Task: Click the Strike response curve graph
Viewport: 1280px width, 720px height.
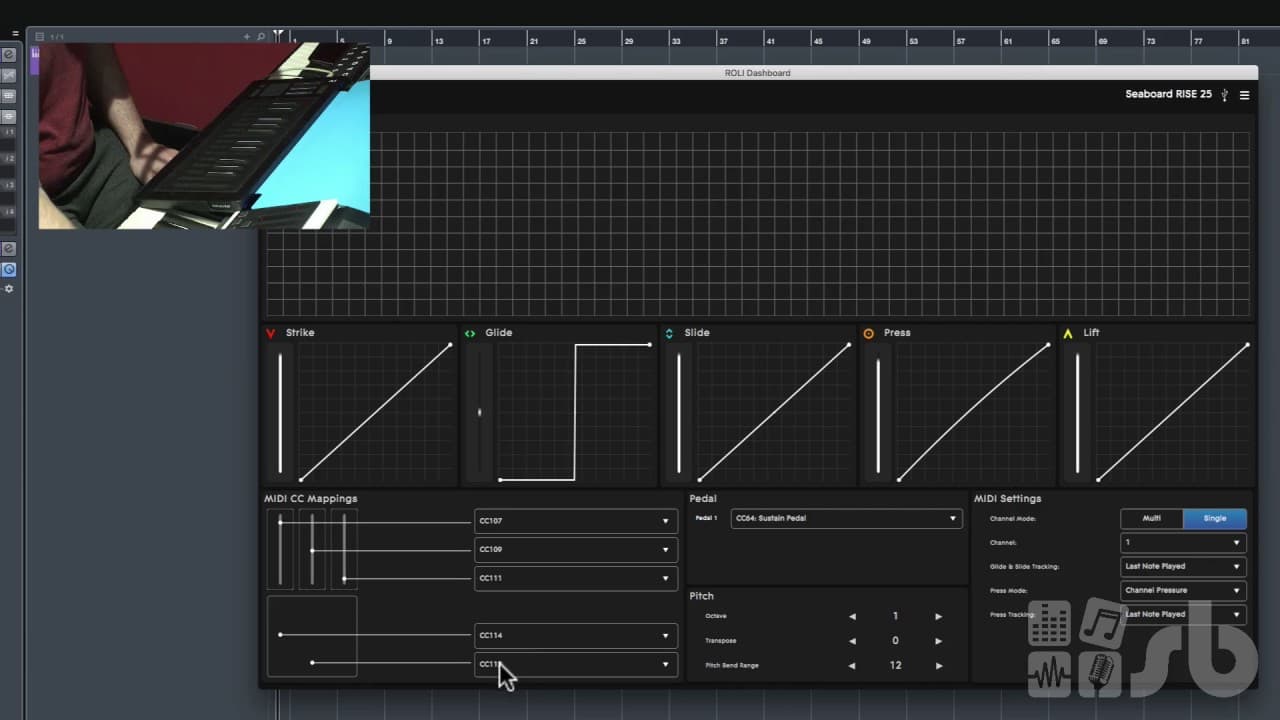Action: coord(375,412)
